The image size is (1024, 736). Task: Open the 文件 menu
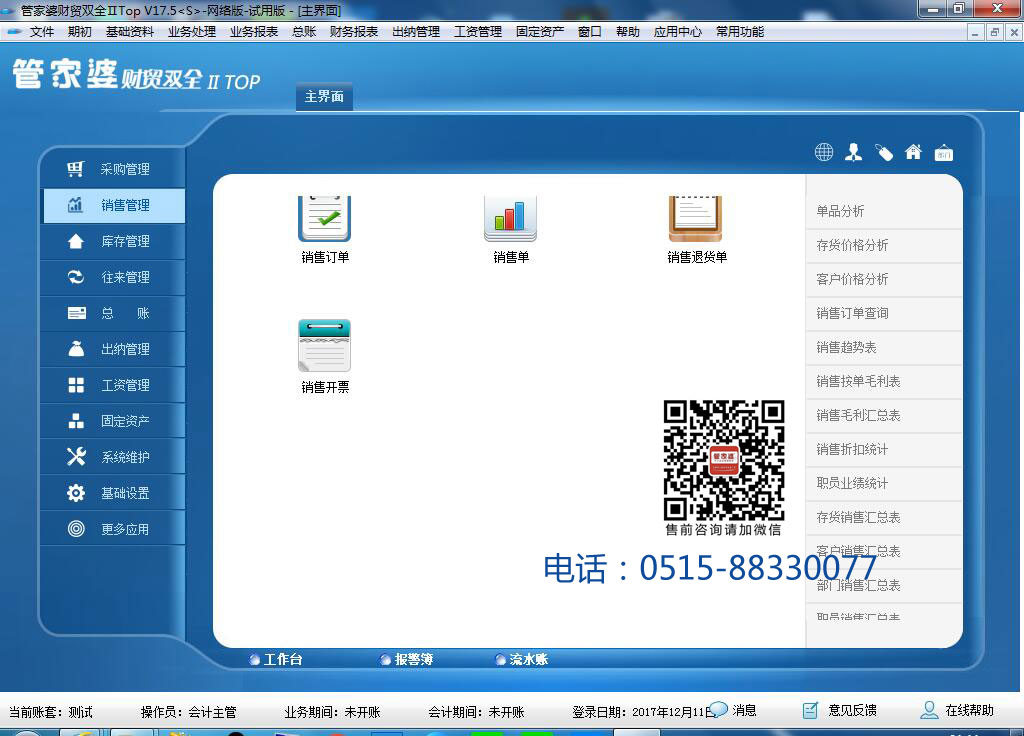tap(41, 31)
